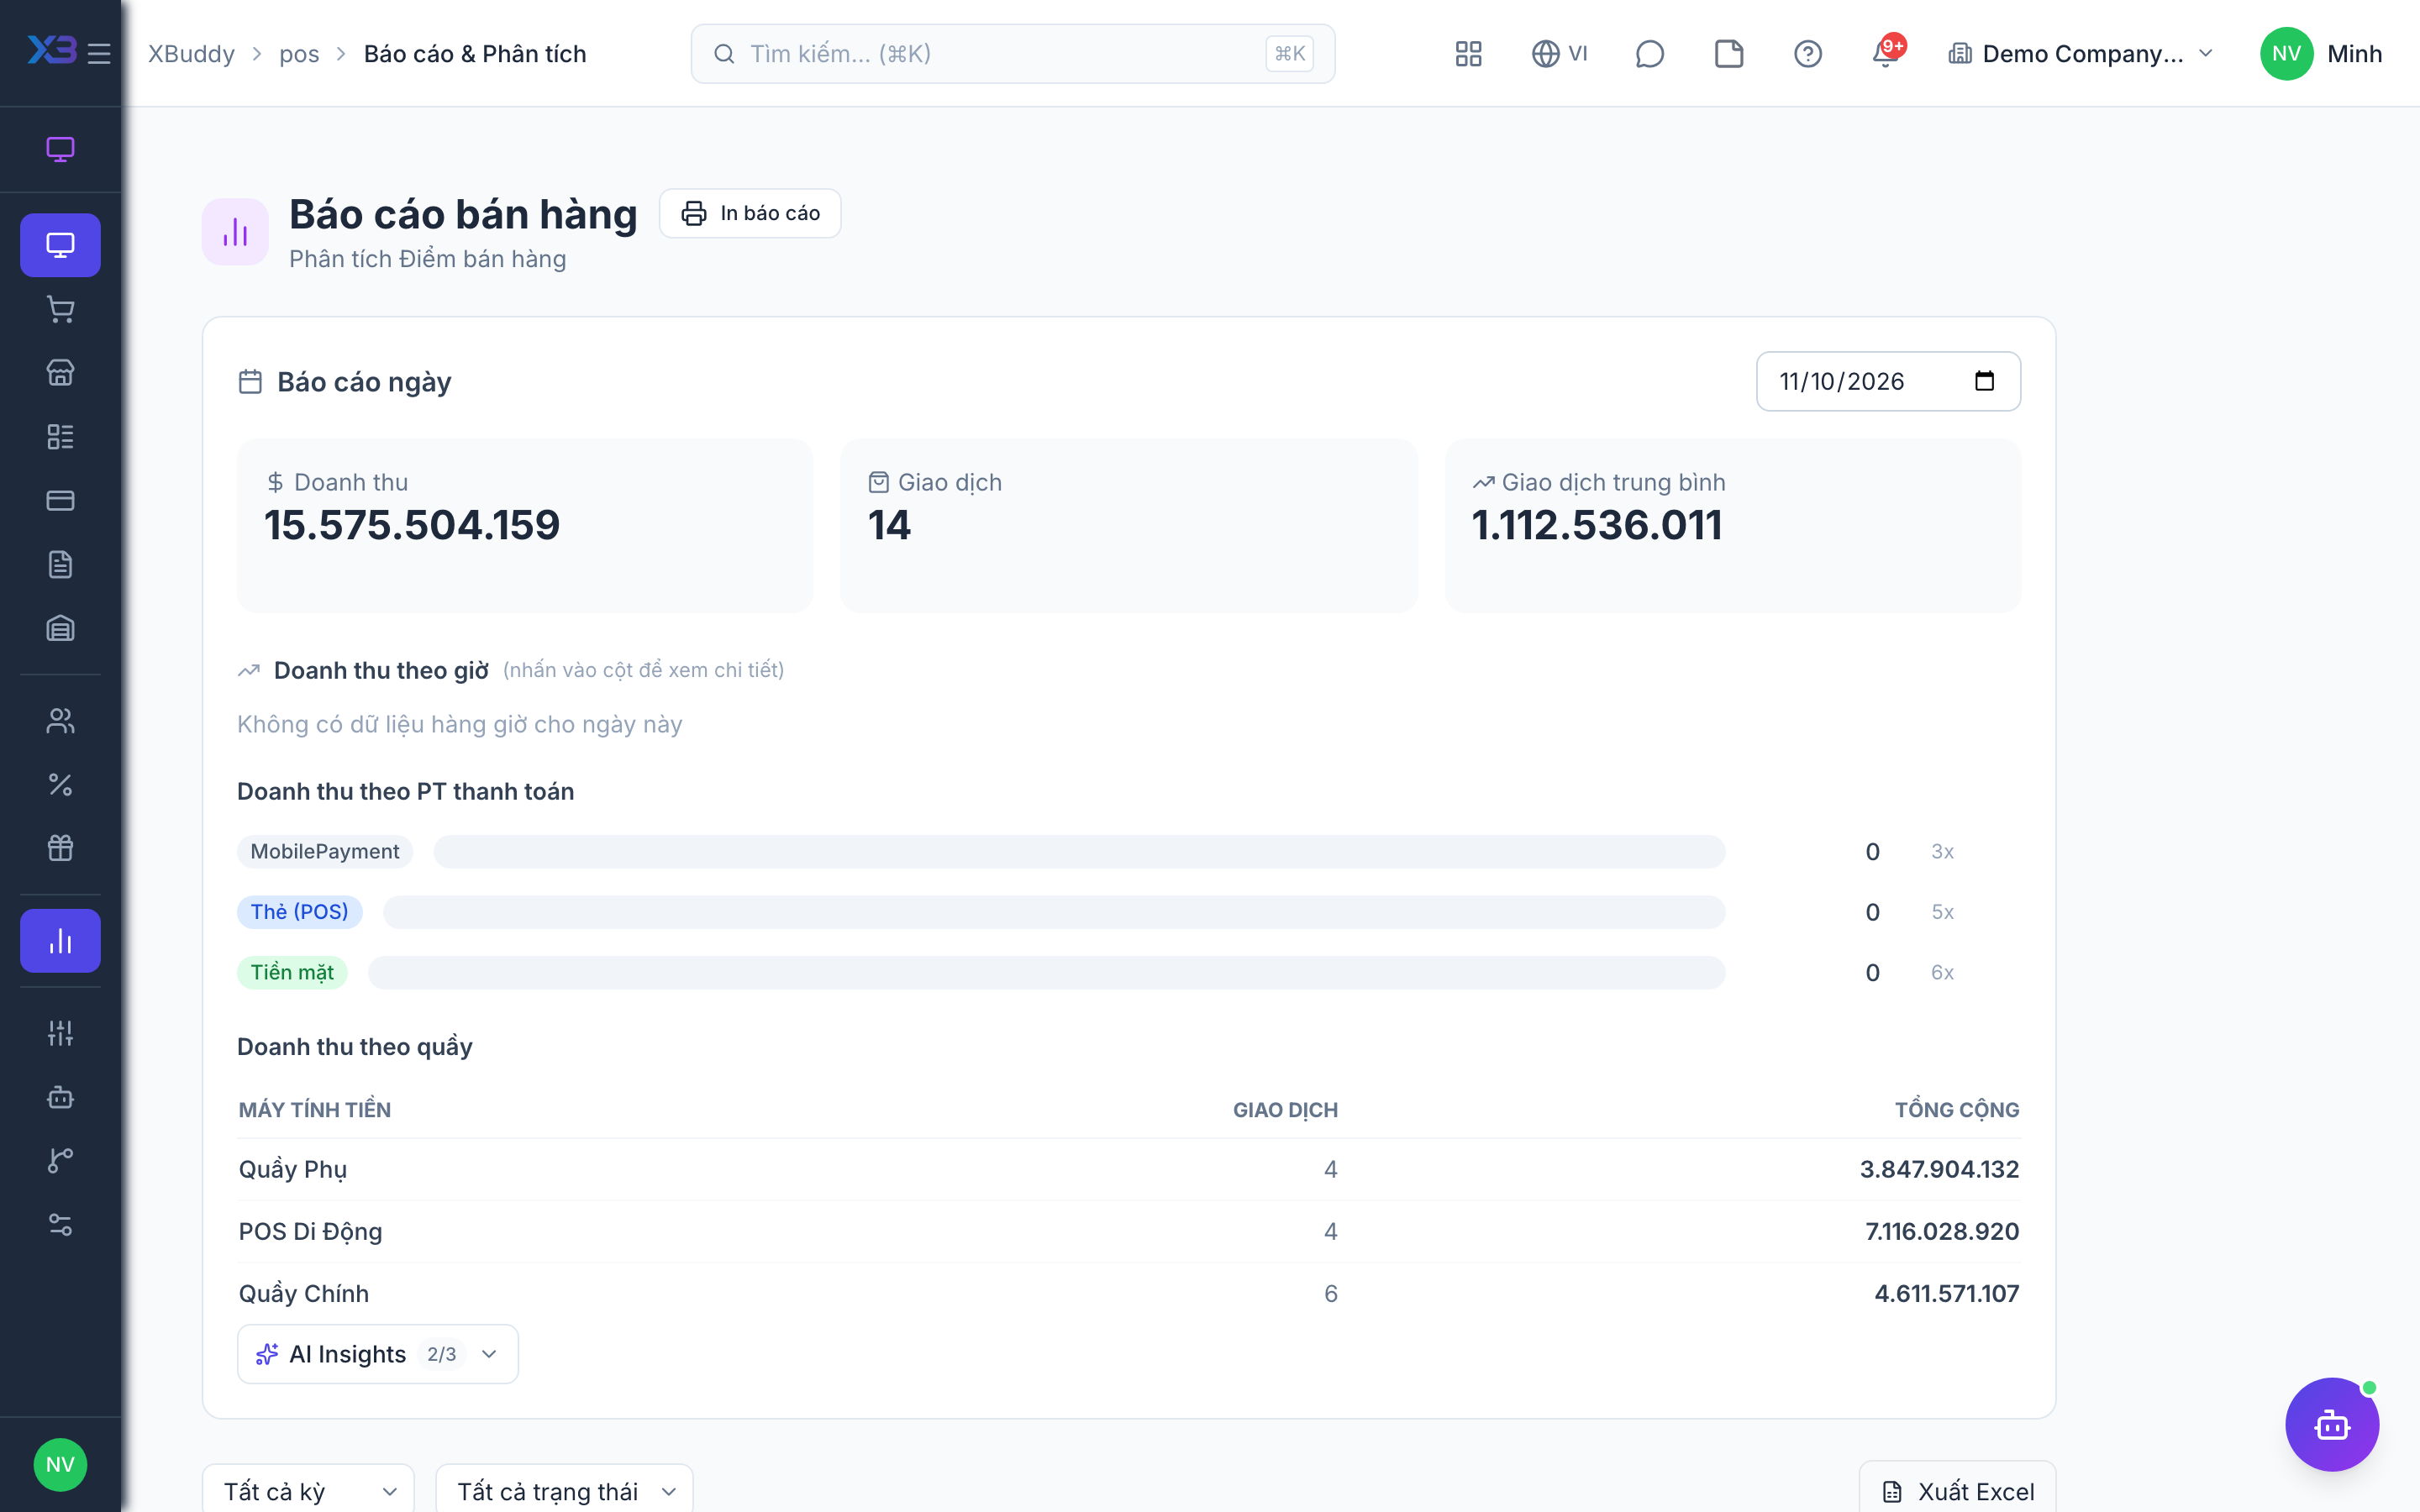Click the Tiền mặt tag

(x=292, y=973)
